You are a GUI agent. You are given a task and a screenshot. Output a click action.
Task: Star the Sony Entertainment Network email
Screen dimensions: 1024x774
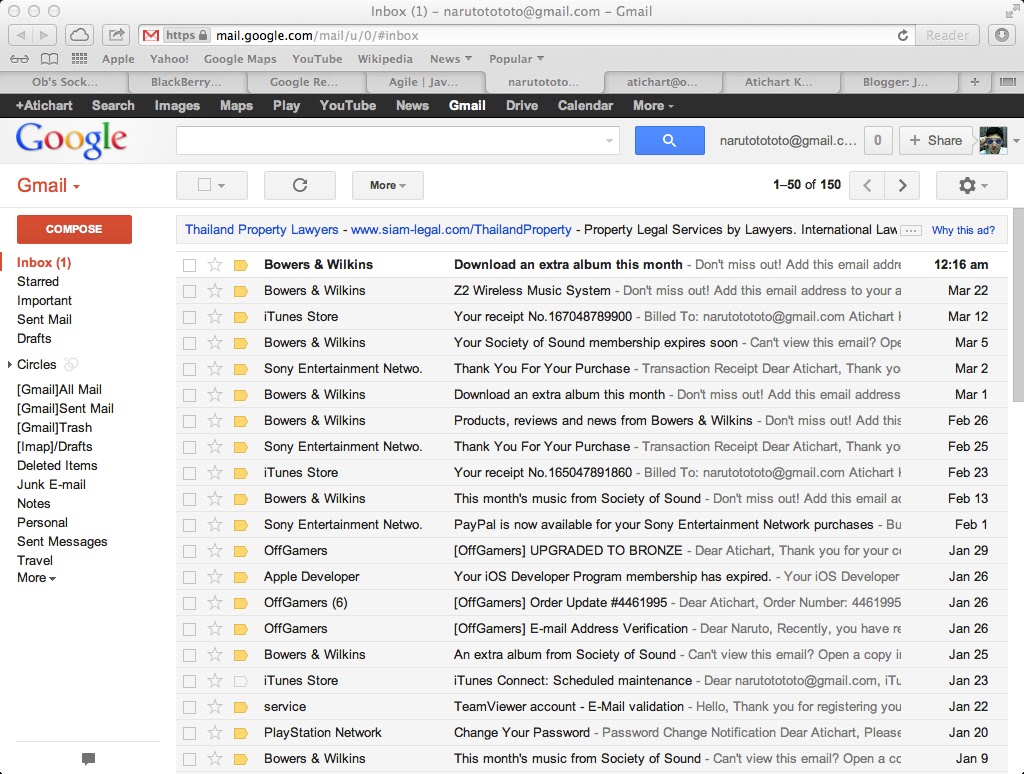coord(213,369)
